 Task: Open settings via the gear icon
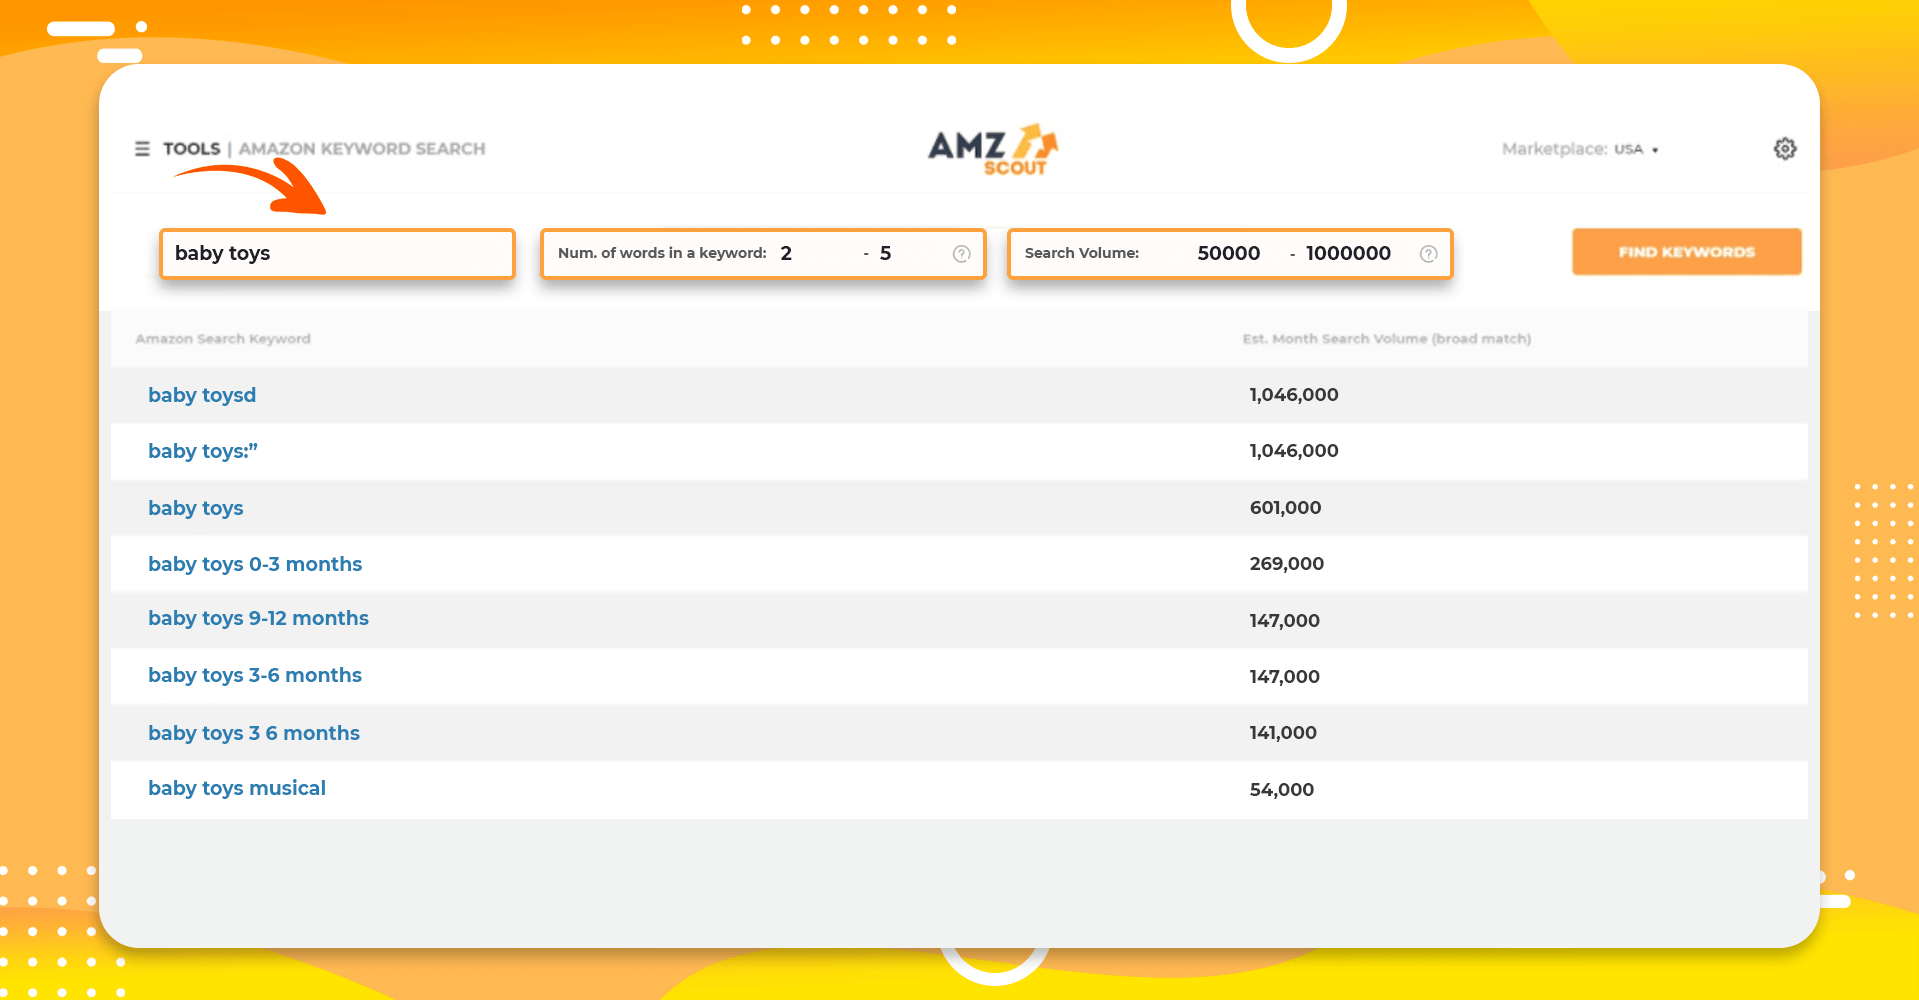point(1785,148)
